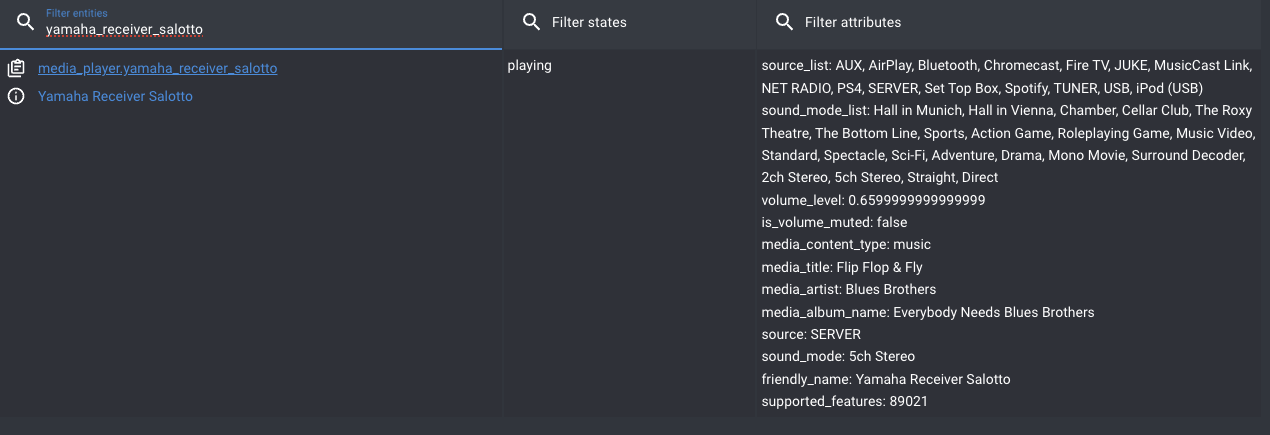Click the Yamaha Receiver Salotto name under the entity
Viewport: 1270px width, 435px height.
(115, 97)
